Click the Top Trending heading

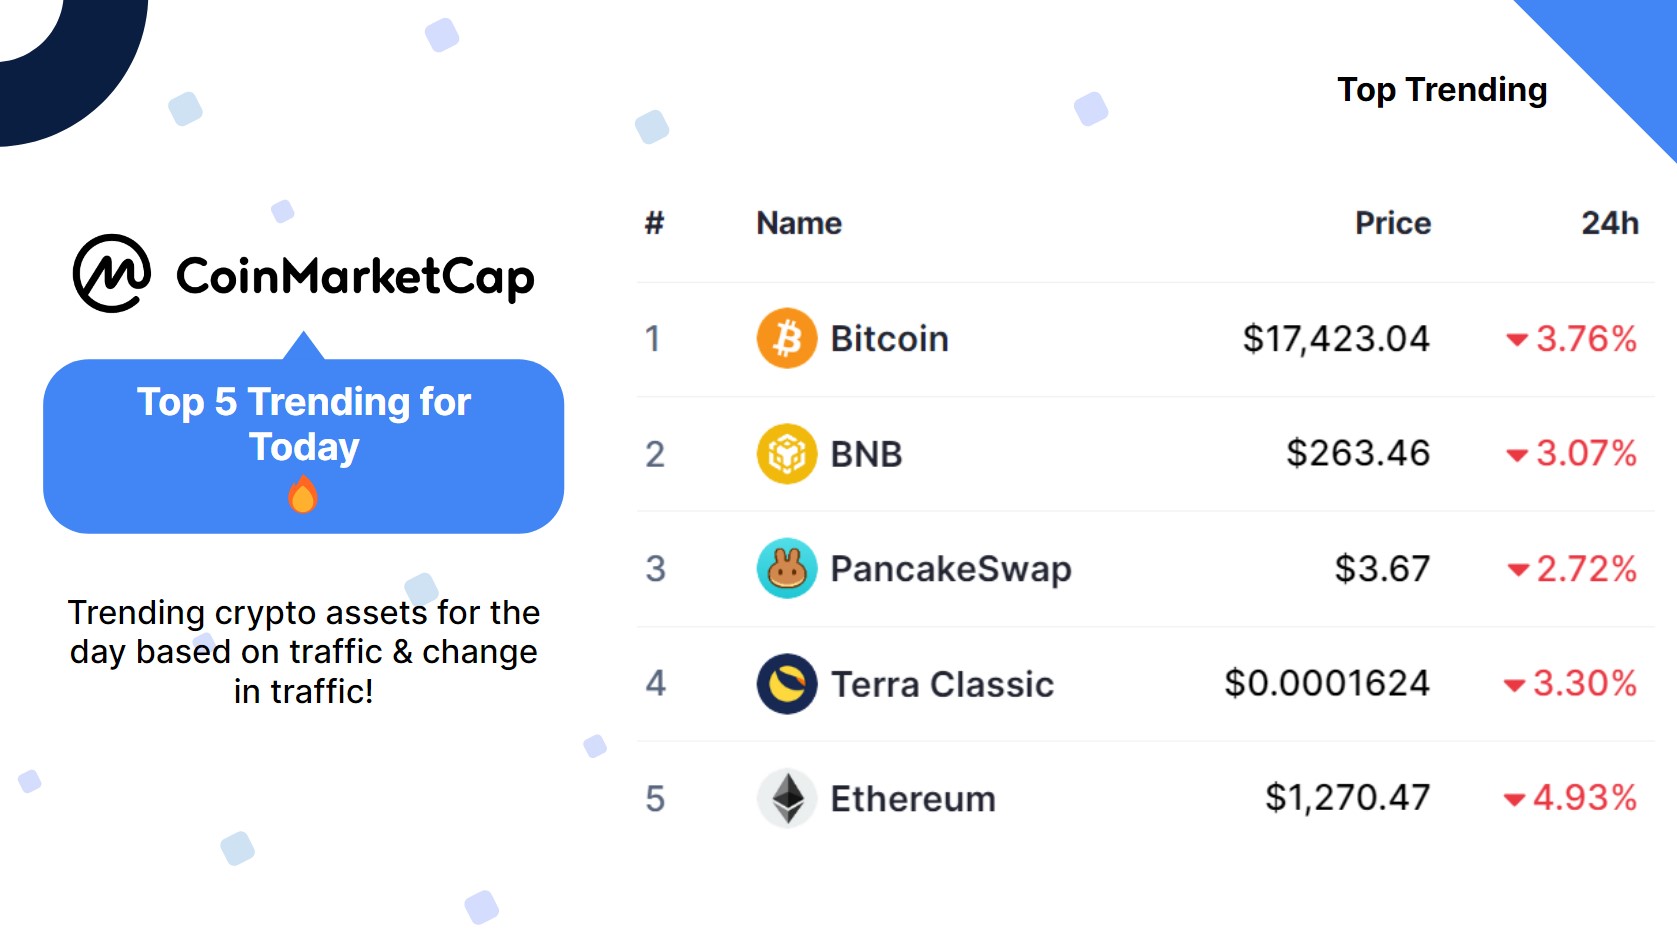pyautogui.click(x=1442, y=91)
